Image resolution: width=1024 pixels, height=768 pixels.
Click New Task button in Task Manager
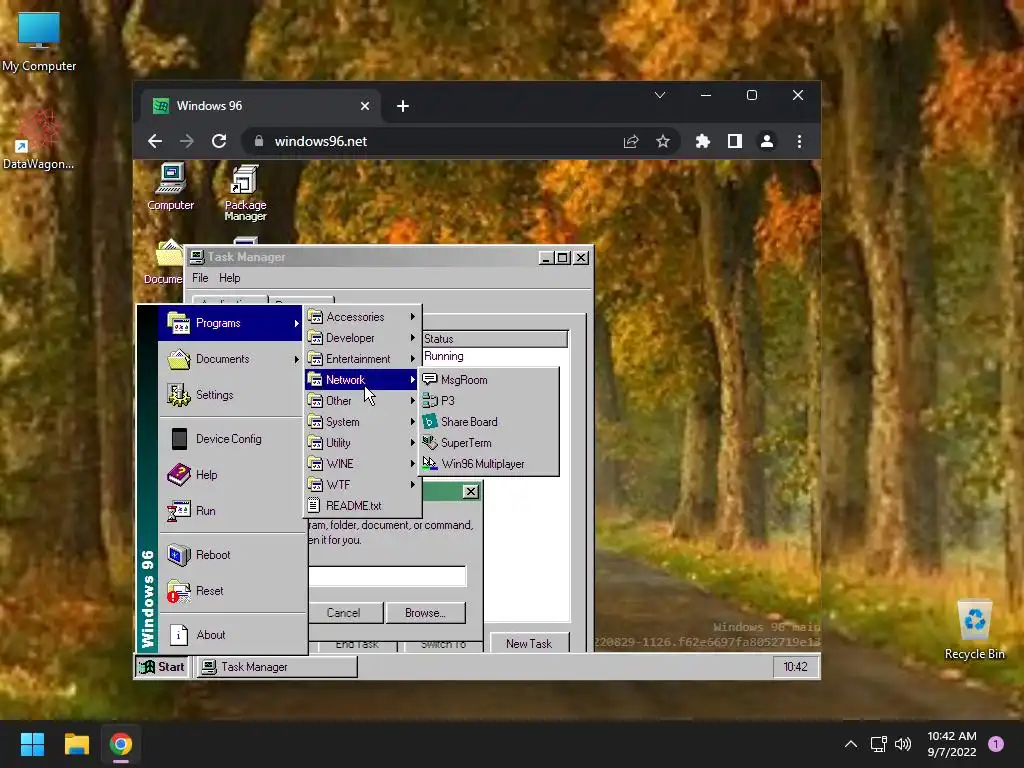point(529,643)
